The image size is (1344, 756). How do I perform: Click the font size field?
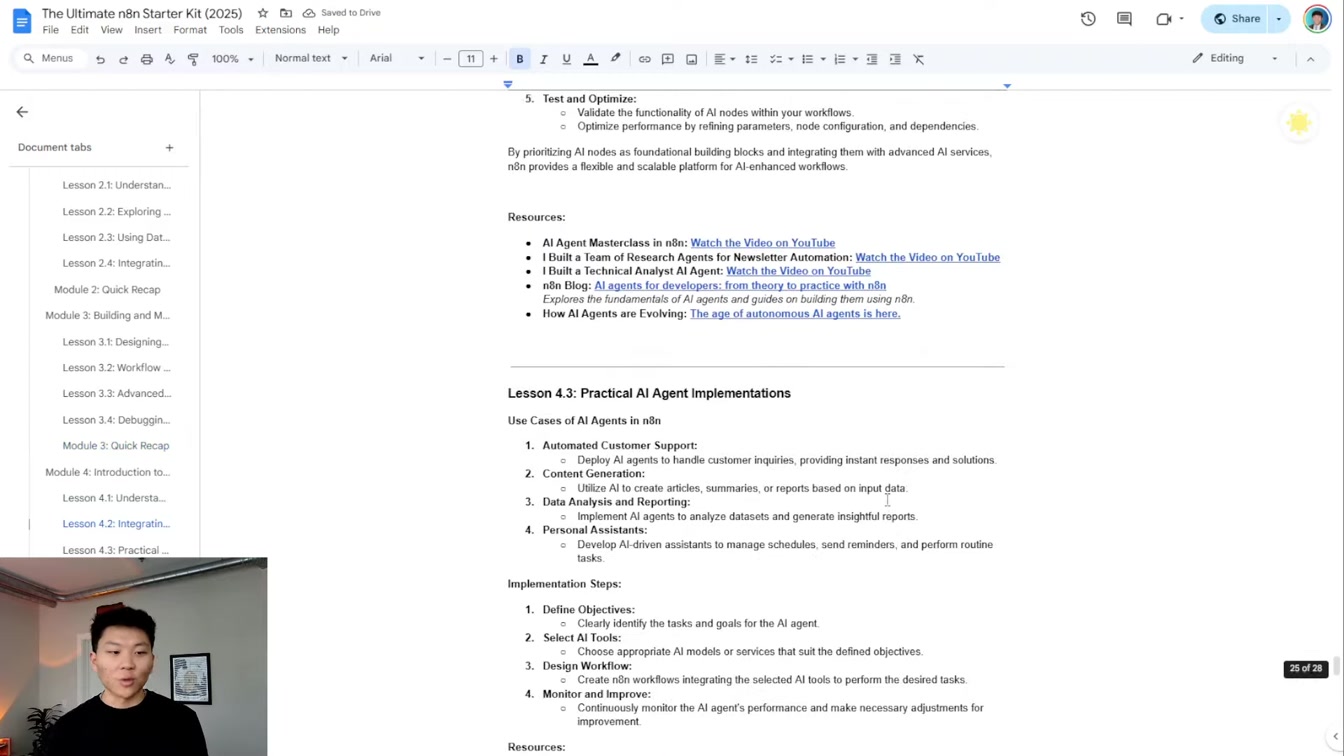click(470, 59)
